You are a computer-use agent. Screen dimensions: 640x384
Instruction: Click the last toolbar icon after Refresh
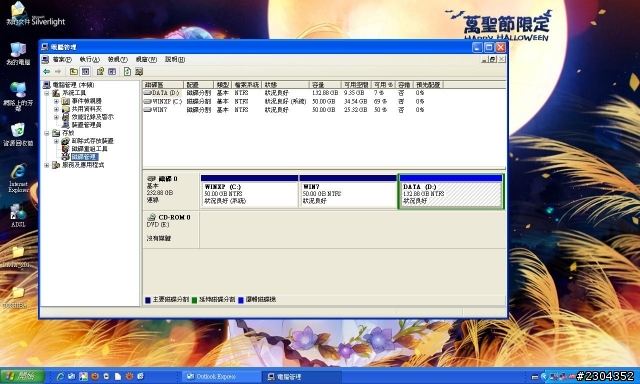pos(139,72)
